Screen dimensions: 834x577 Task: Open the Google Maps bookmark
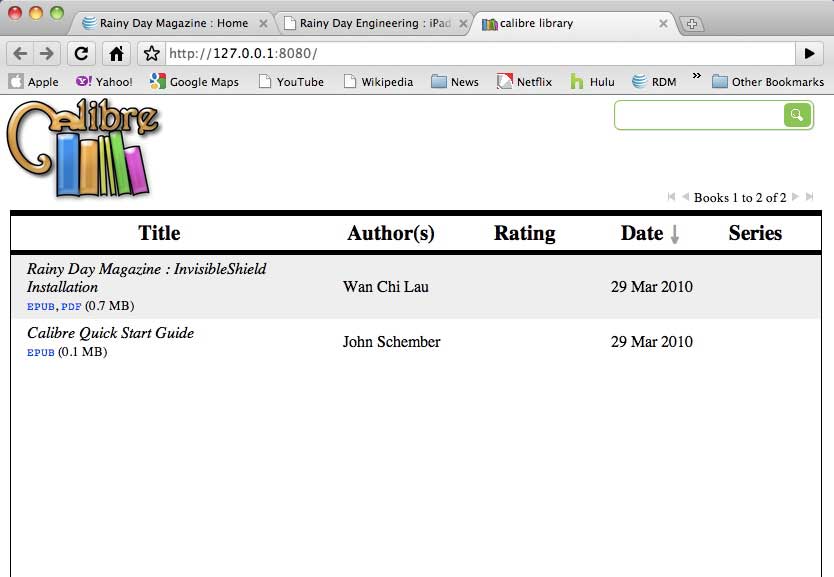[x=194, y=82]
